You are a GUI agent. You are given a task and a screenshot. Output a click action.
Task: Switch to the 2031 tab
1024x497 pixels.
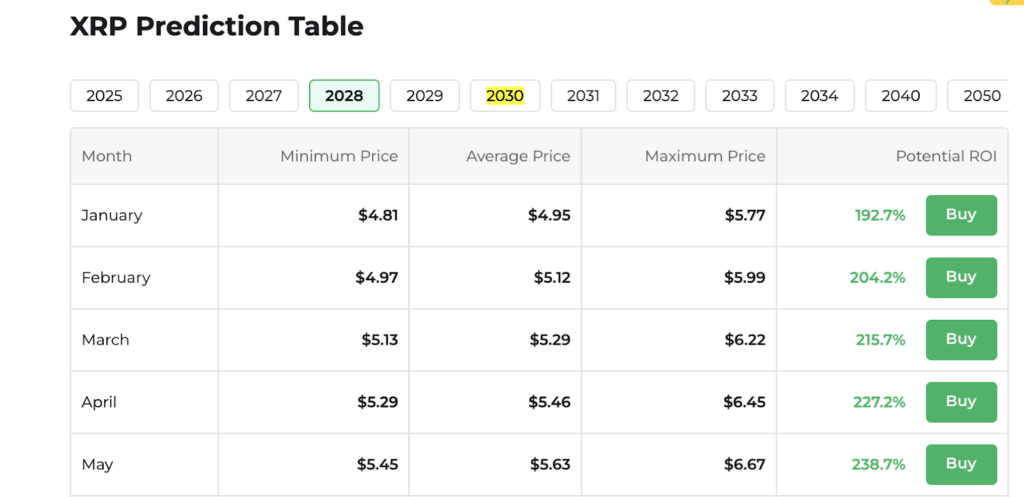pos(583,96)
